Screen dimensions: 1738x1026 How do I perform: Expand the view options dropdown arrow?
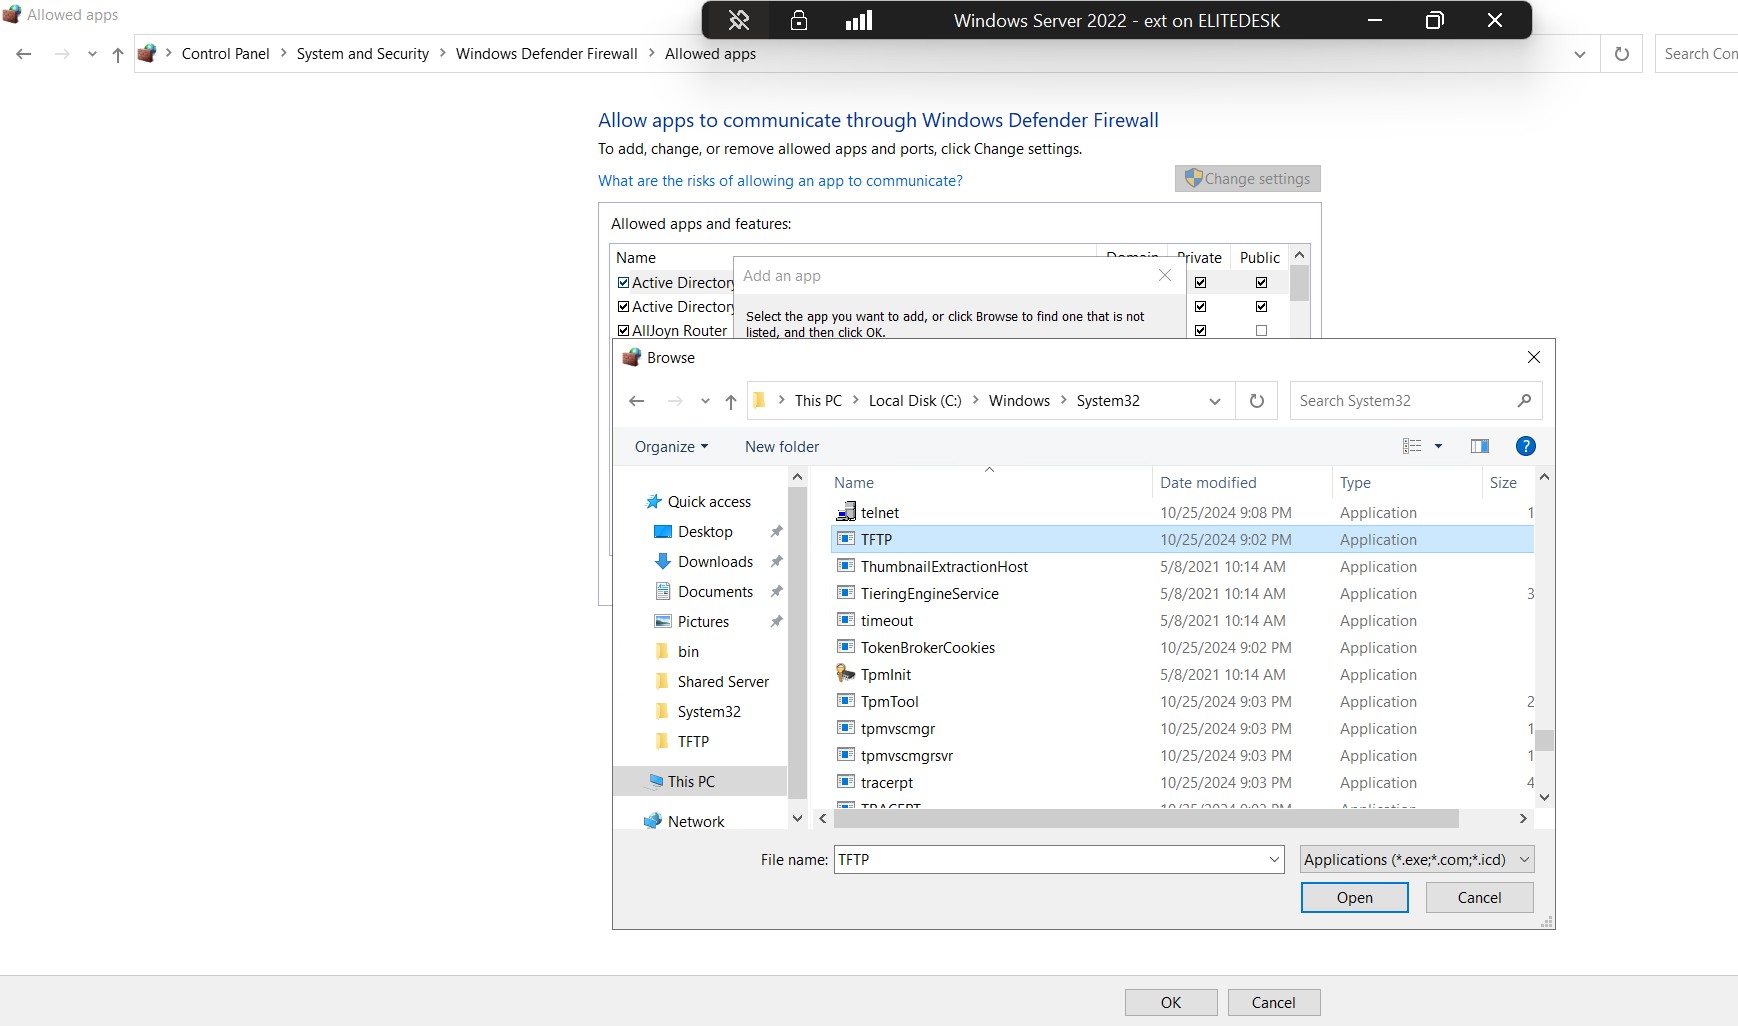[x=1439, y=446]
